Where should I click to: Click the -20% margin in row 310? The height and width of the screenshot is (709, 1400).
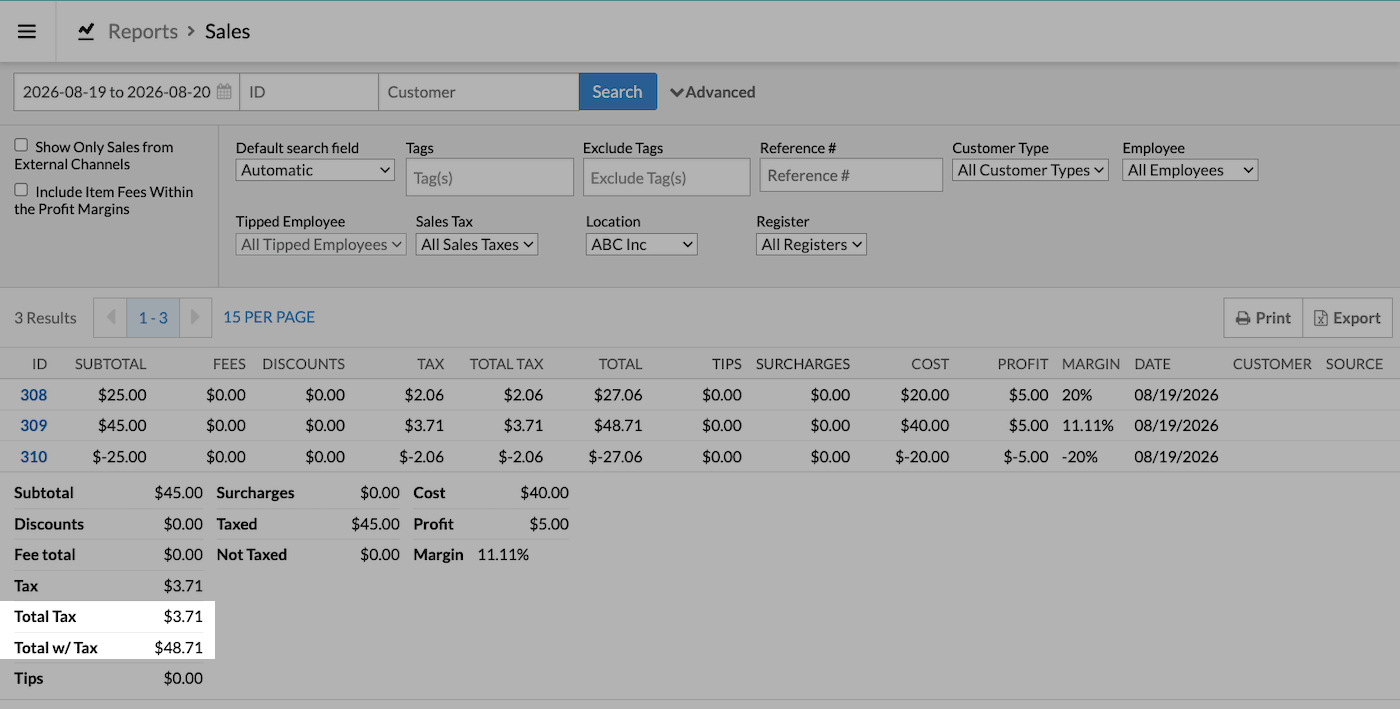tap(1080, 456)
